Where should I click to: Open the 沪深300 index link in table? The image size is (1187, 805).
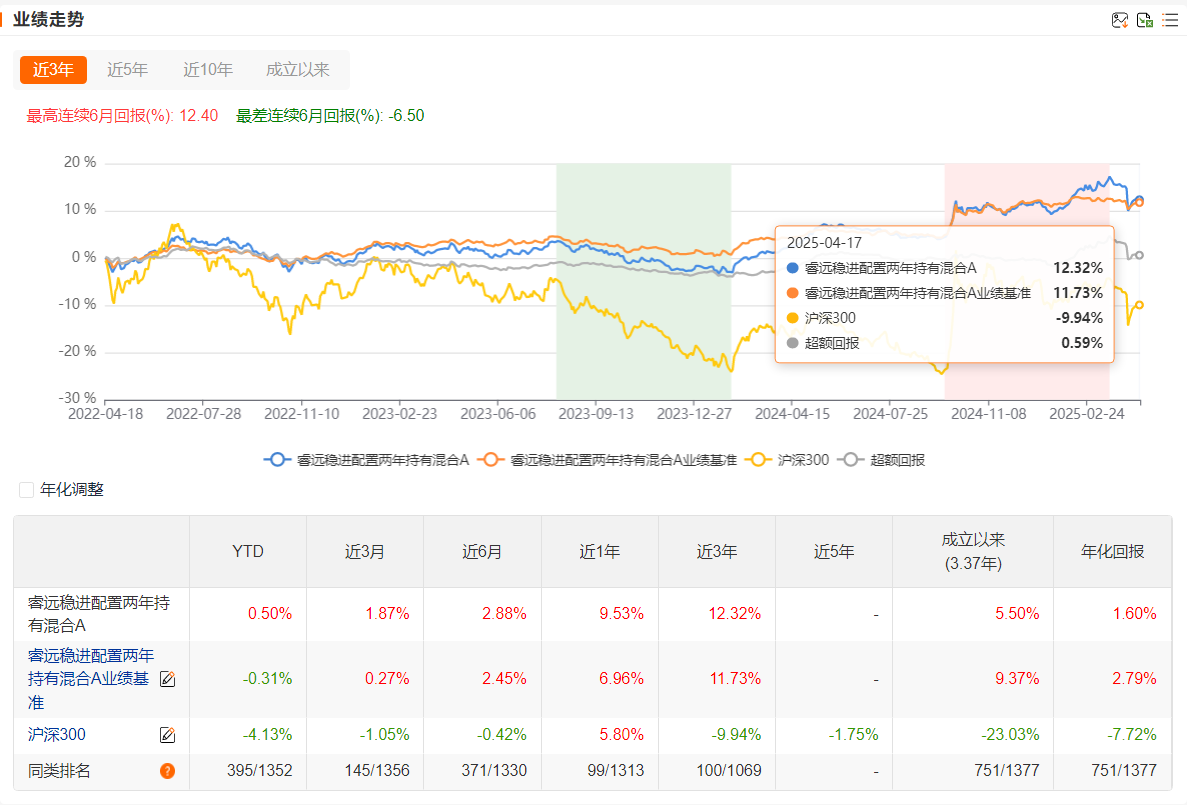(x=57, y=735)
